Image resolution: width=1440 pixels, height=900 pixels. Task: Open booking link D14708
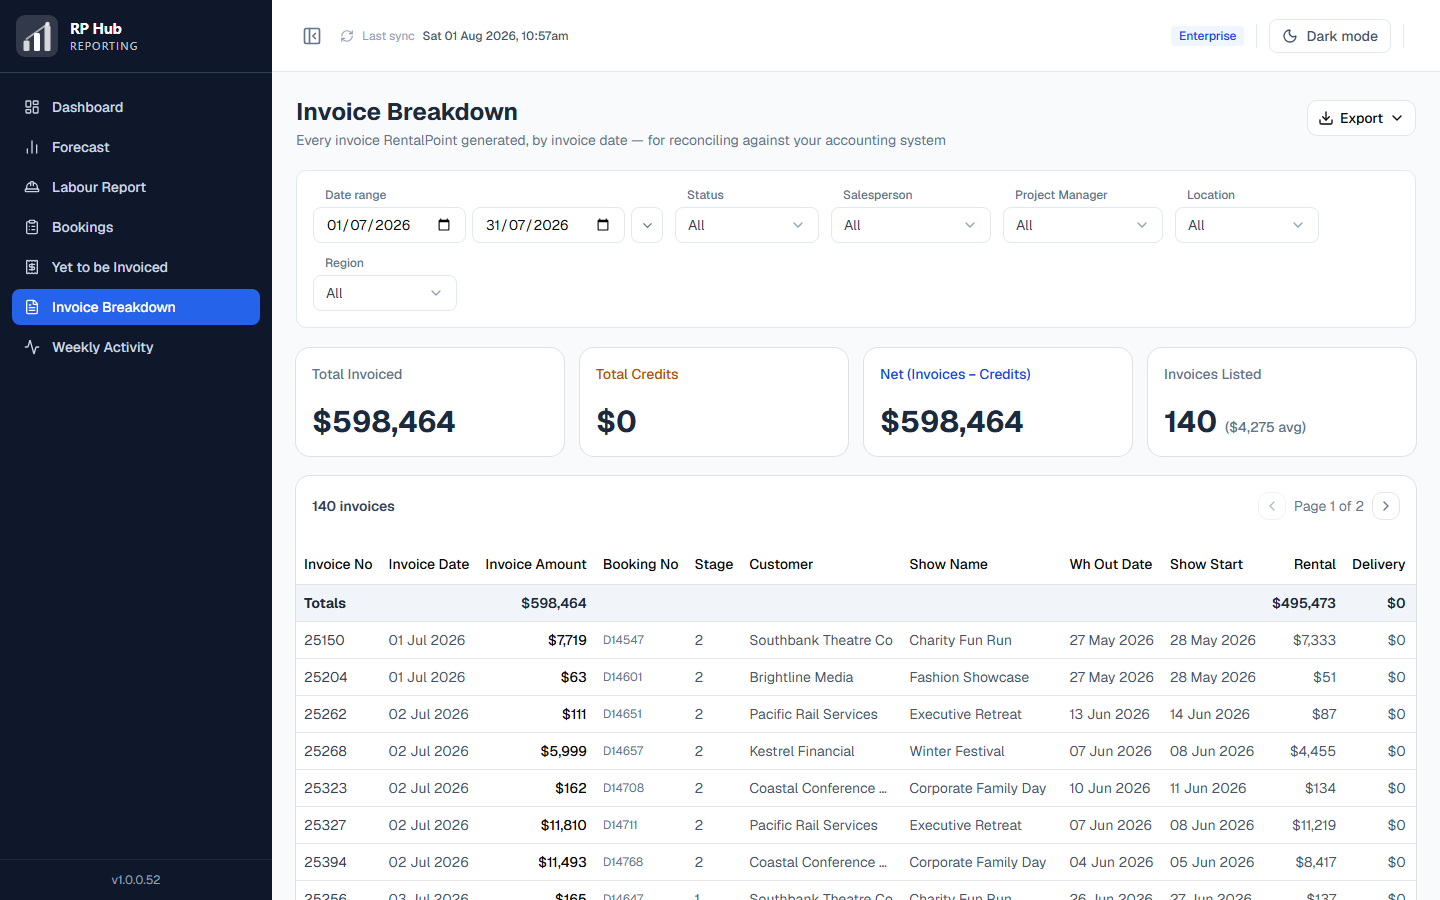coord(624,788)
